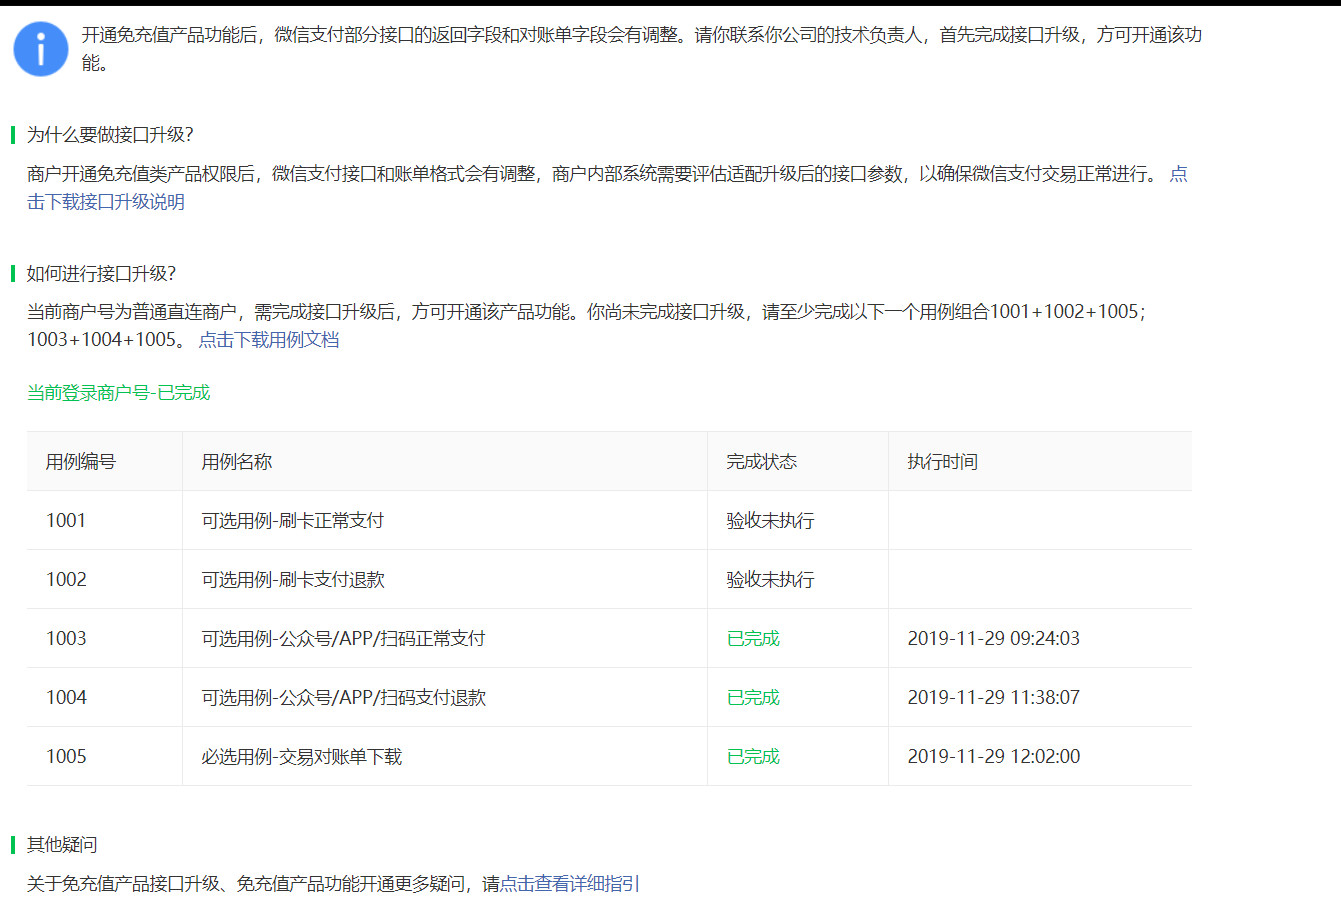Select timestamp 2019-11-29 12:02:00

point(994,757)
